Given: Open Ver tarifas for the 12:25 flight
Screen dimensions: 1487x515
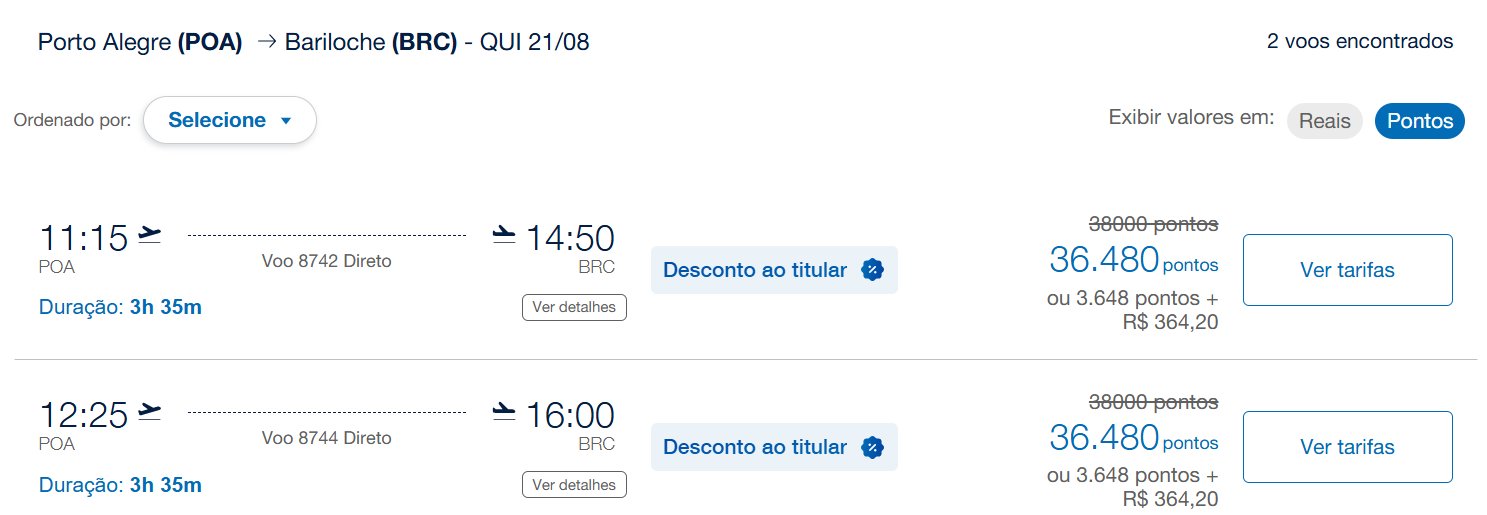Looking at the screenshot, I should (x=1347, y=447).
